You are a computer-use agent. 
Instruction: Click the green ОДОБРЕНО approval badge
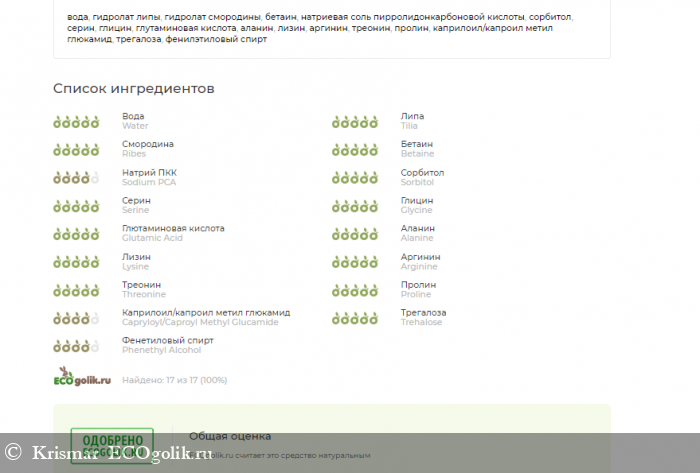[111, 444]
